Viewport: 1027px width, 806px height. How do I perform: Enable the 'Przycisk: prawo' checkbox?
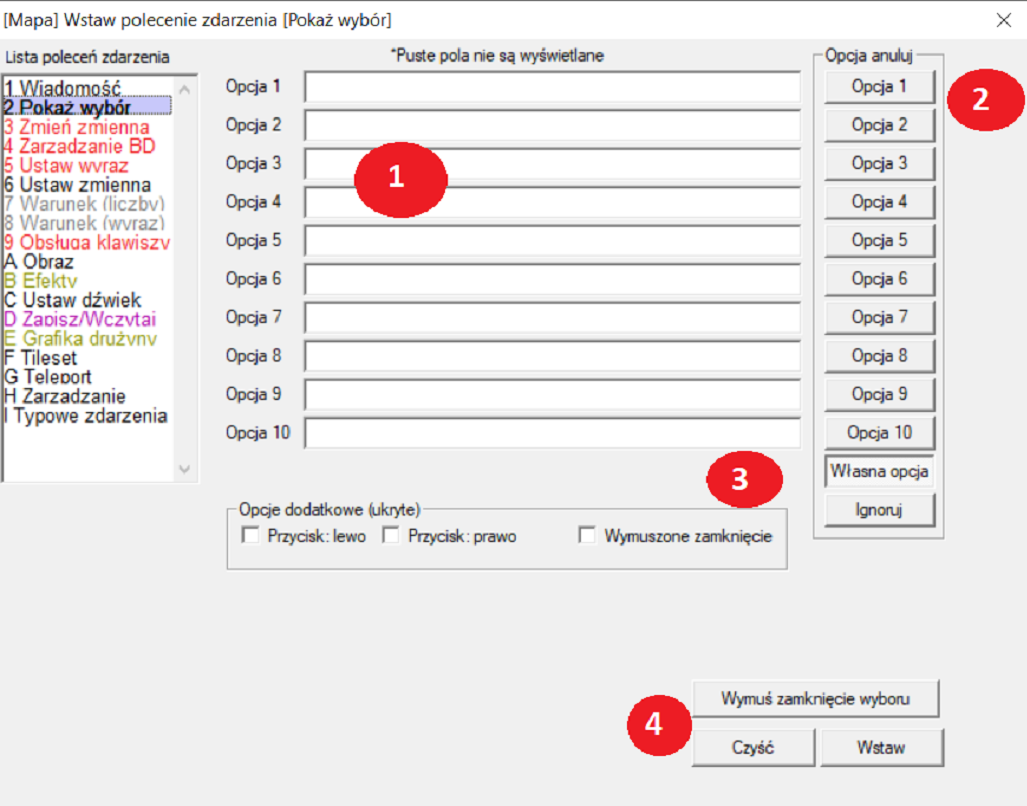coord(391,536)
